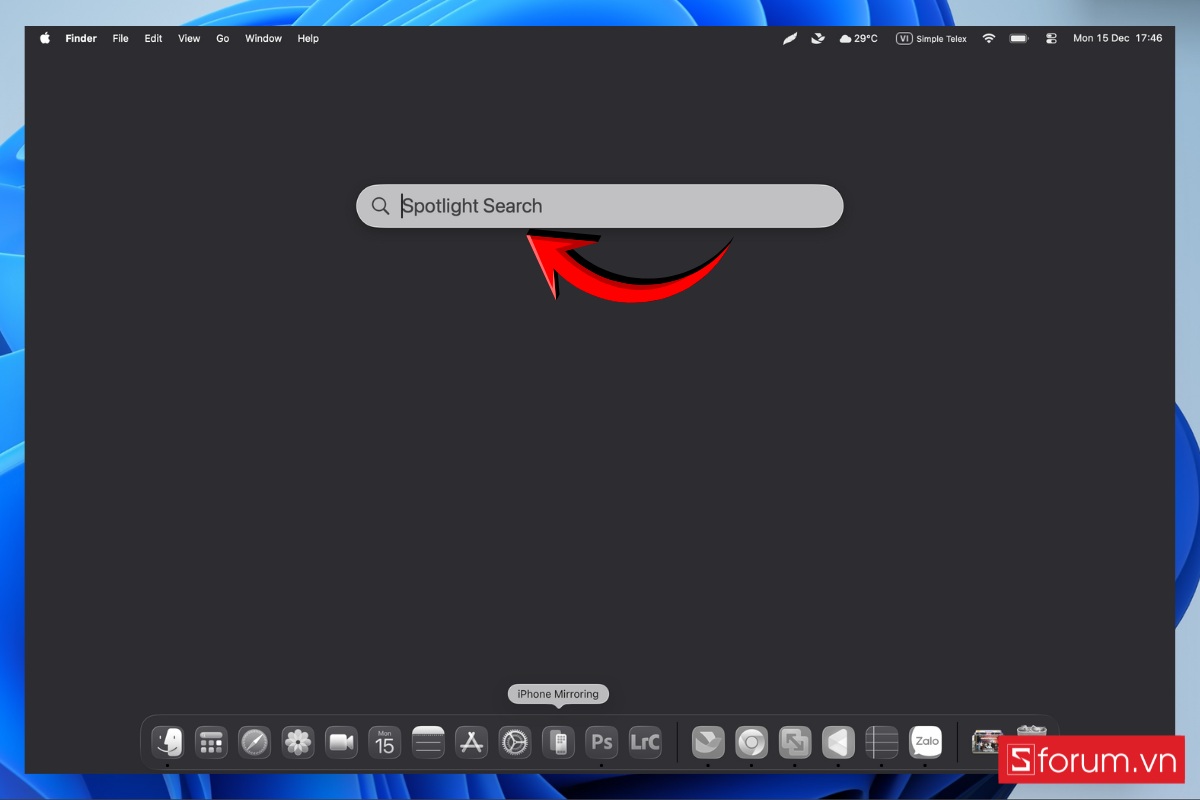Open the Finder File menu
Image resolution: width=1200 pixels, height=800 pixels.
pos(120,38)
